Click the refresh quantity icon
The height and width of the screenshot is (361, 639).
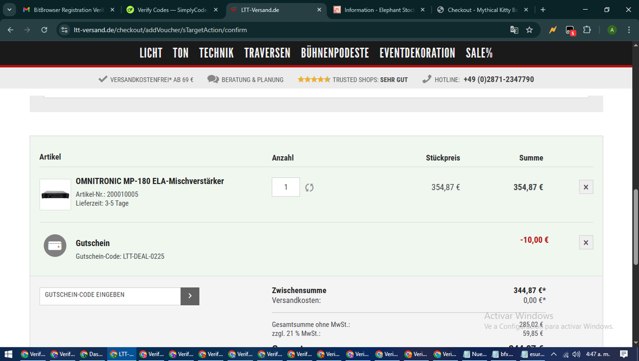(x=309, y=187)
